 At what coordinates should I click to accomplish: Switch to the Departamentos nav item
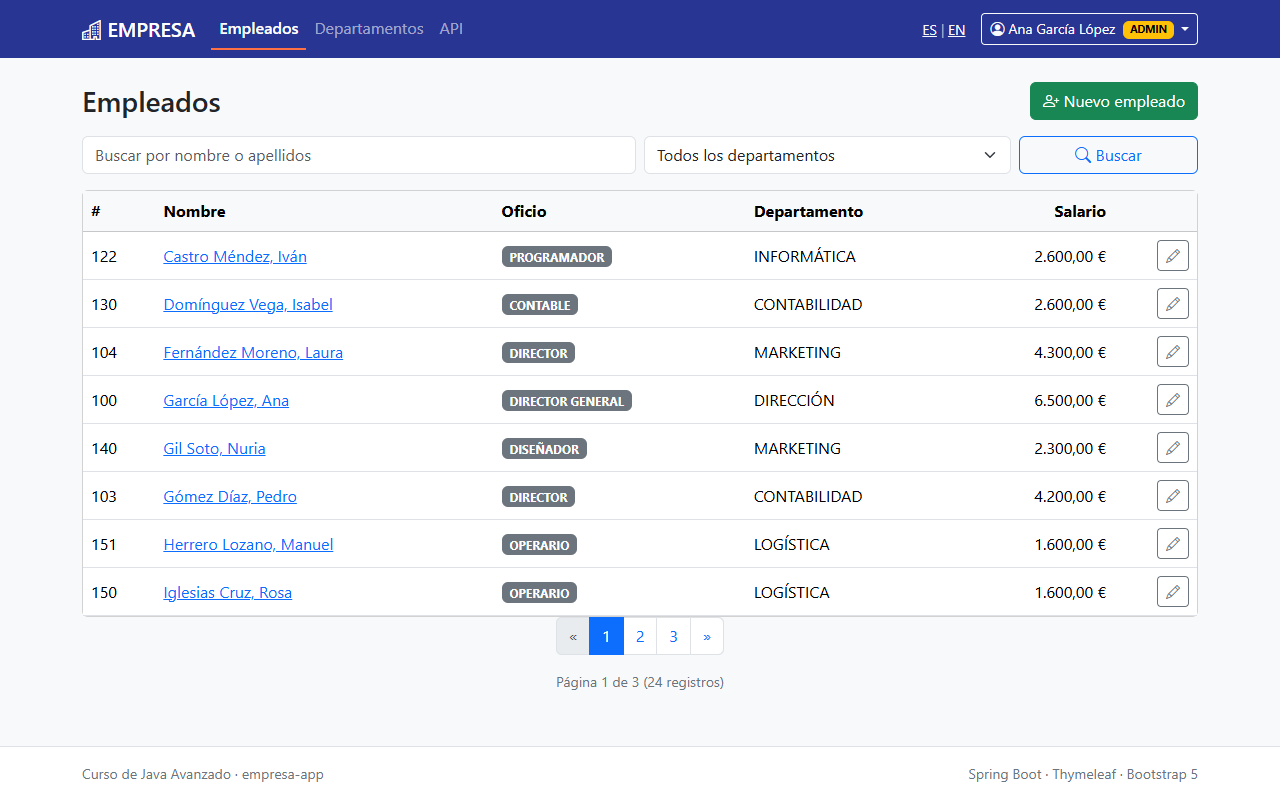(x=369, y=29)
